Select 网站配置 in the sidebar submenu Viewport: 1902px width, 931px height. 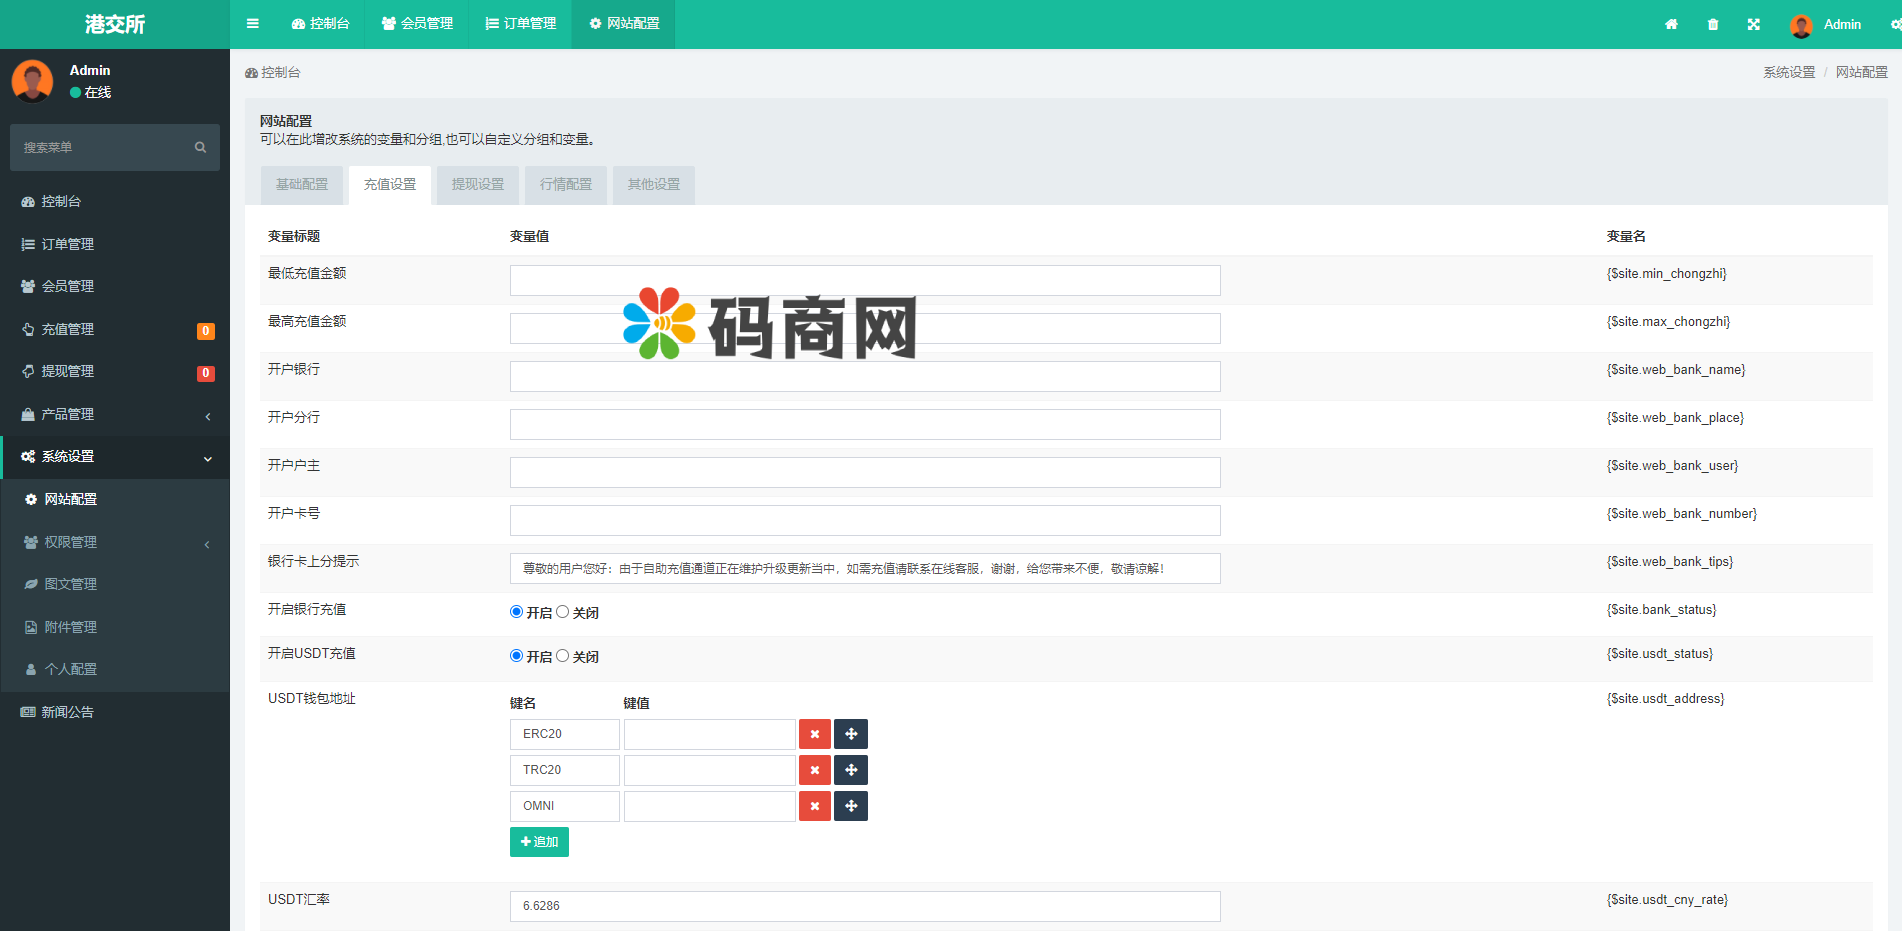(115, 499)
